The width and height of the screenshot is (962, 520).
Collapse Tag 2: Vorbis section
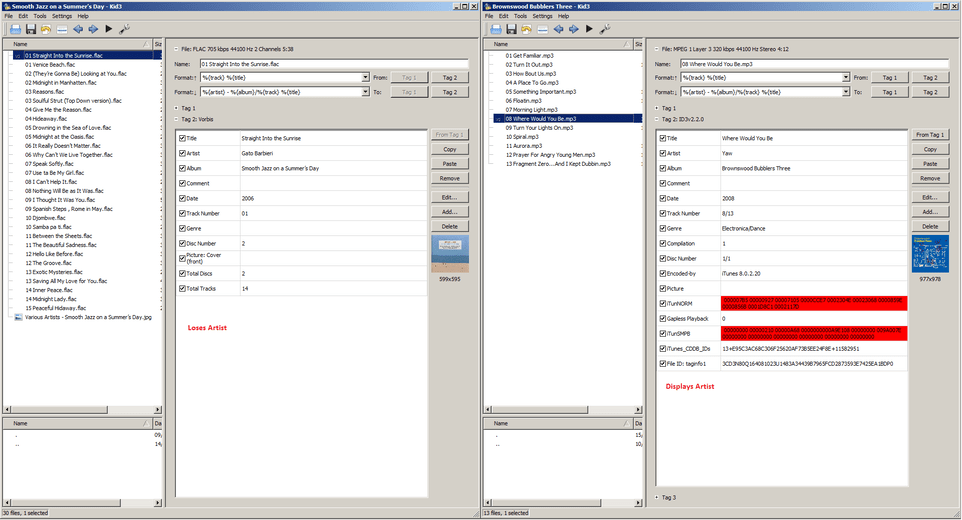(x=176, y=120)
